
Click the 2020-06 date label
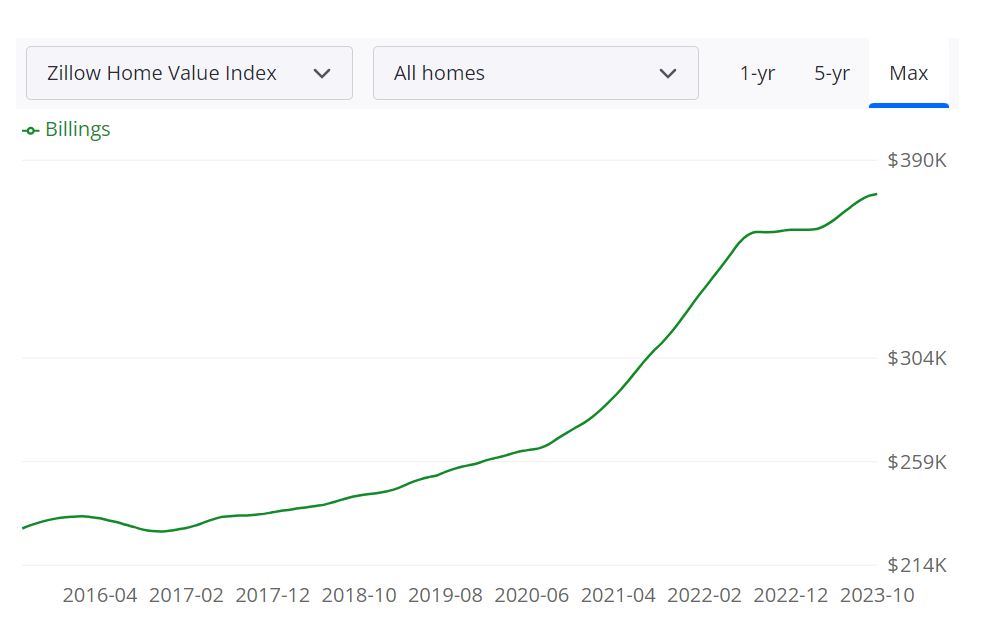[x=532, y=595]
